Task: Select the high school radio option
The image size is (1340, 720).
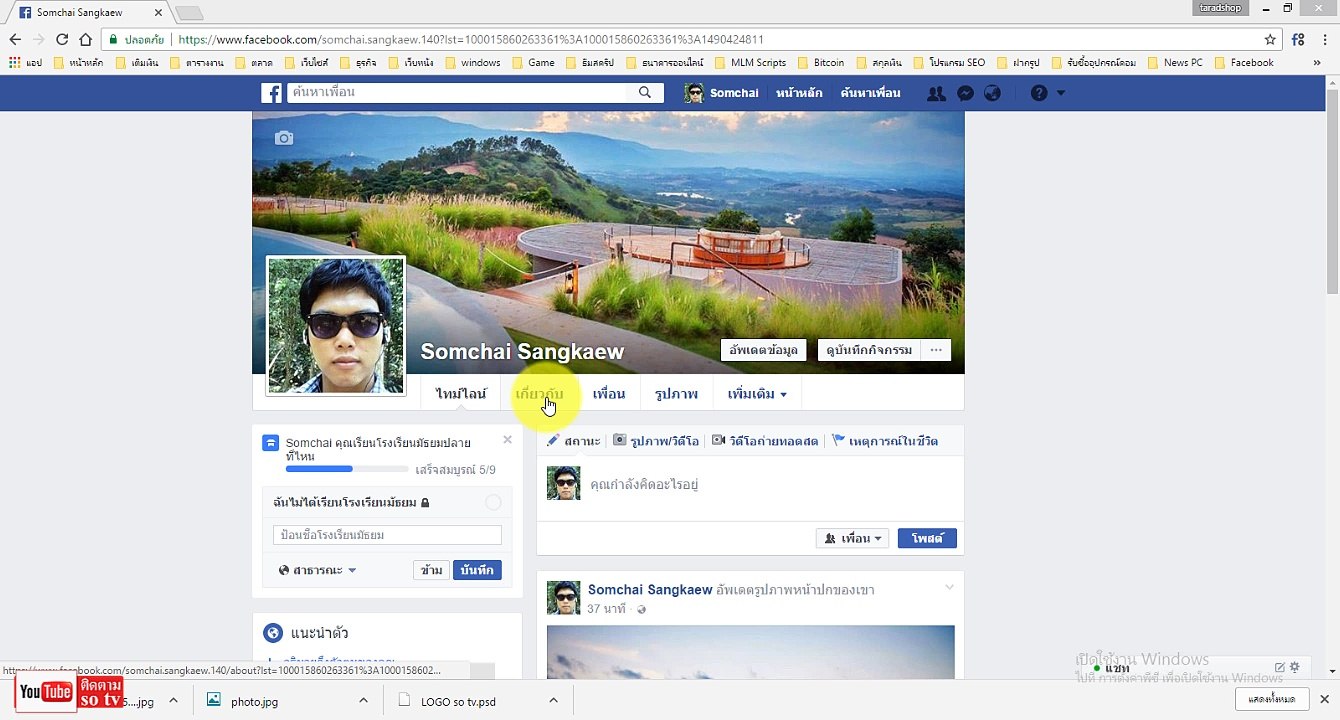Action: [x=493, y=502]
